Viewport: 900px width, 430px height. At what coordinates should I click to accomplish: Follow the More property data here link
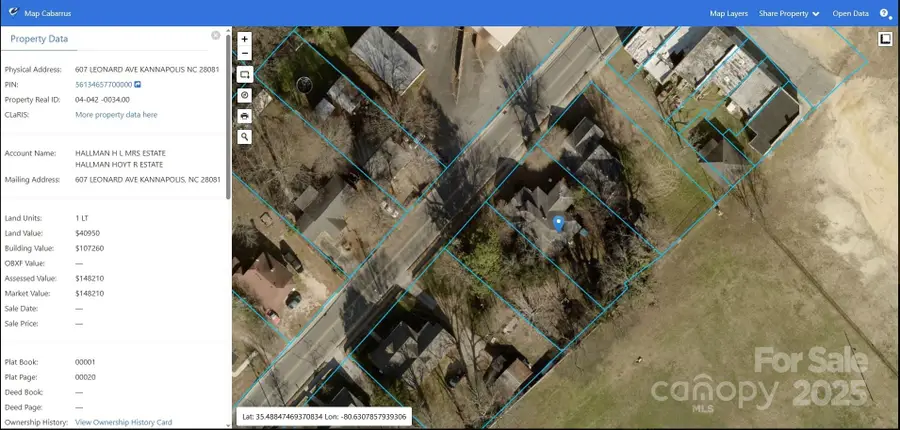[116, 115]
